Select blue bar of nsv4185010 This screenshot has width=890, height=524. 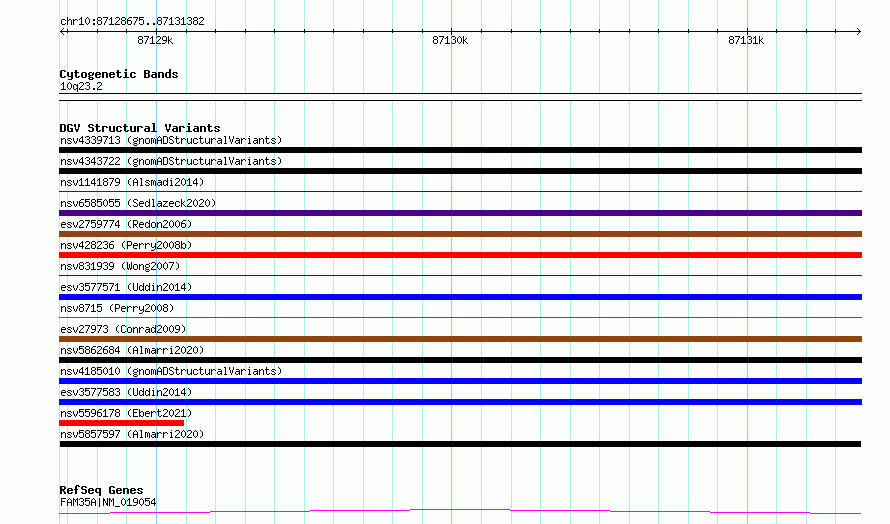pos(460,381)
